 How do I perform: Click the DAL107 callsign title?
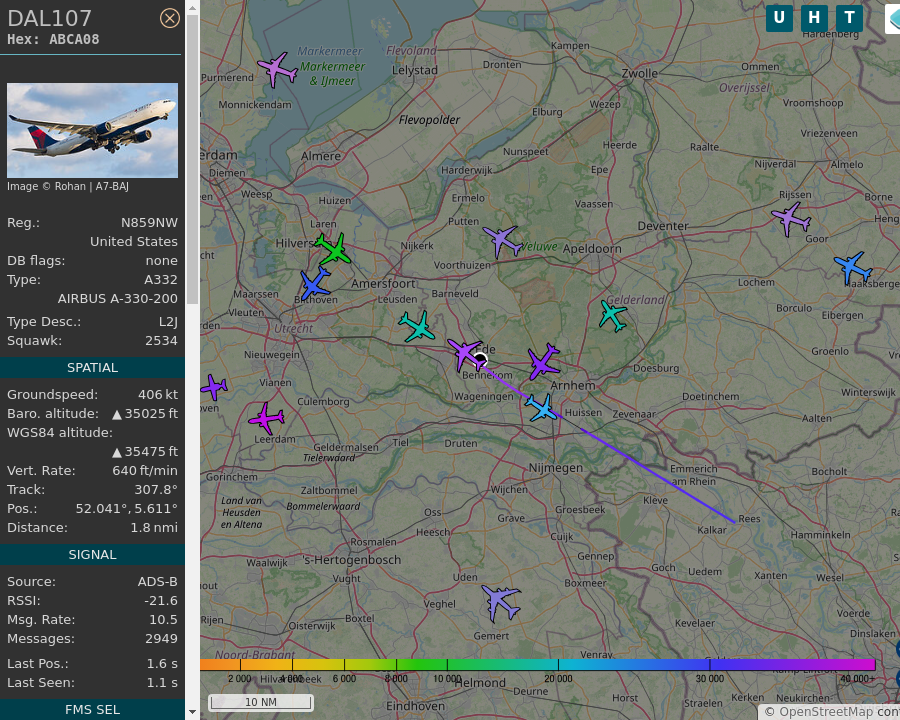pyautogui.click(x=49, y=18)
